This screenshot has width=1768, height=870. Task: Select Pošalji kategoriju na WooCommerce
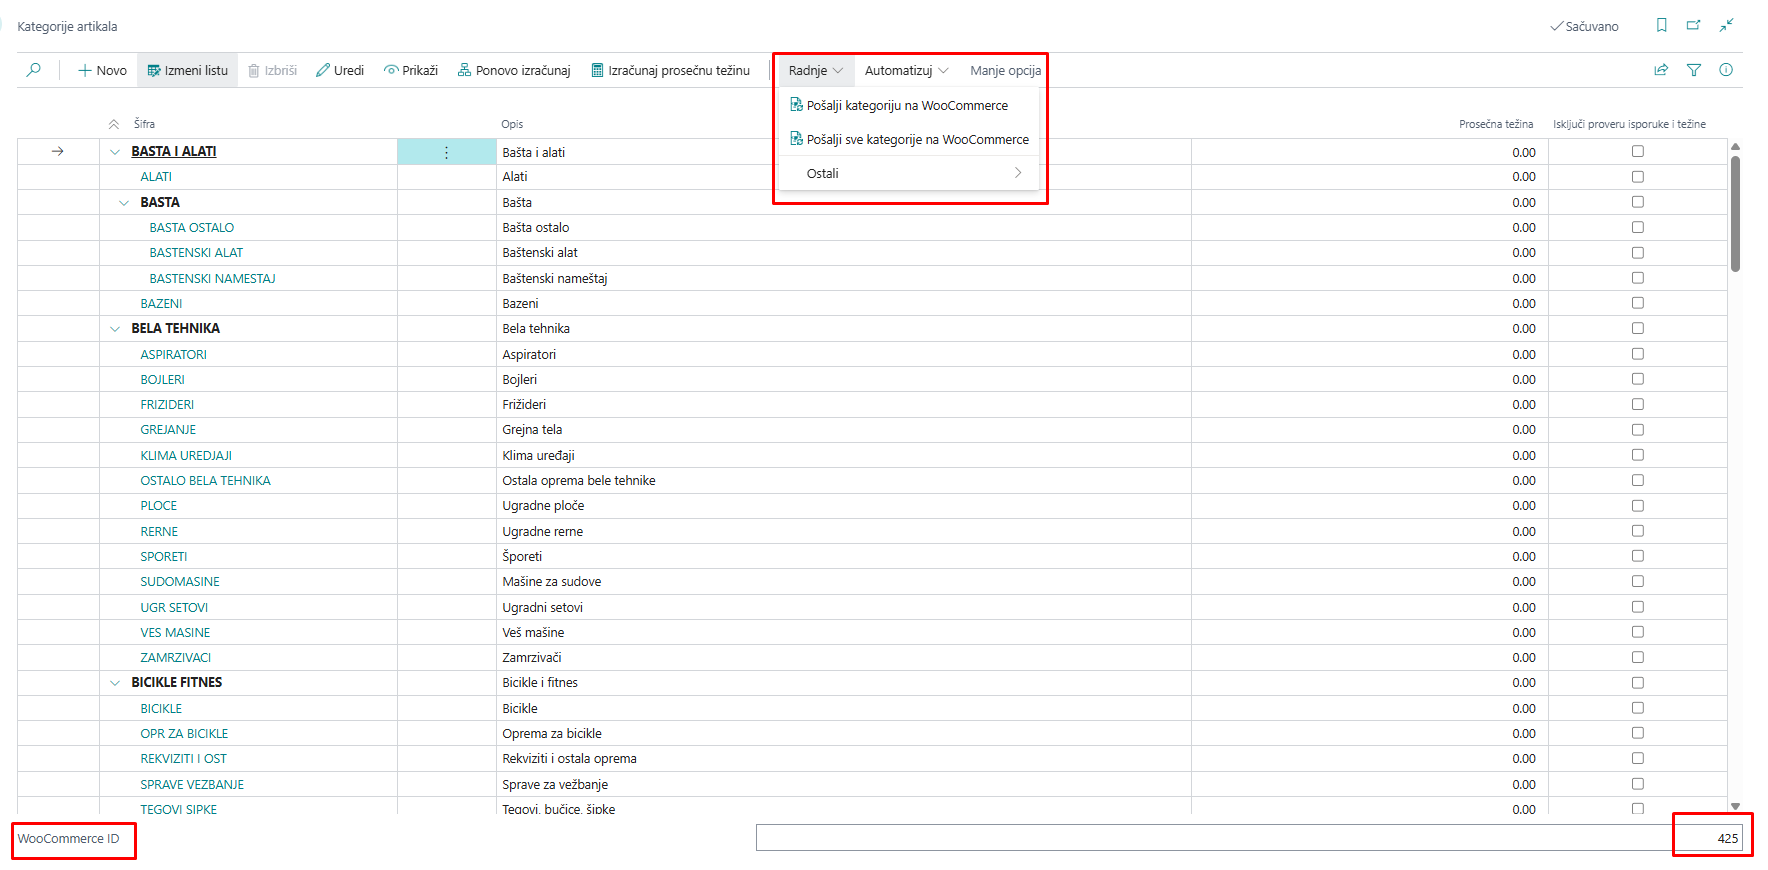click(x=906, y=105)
